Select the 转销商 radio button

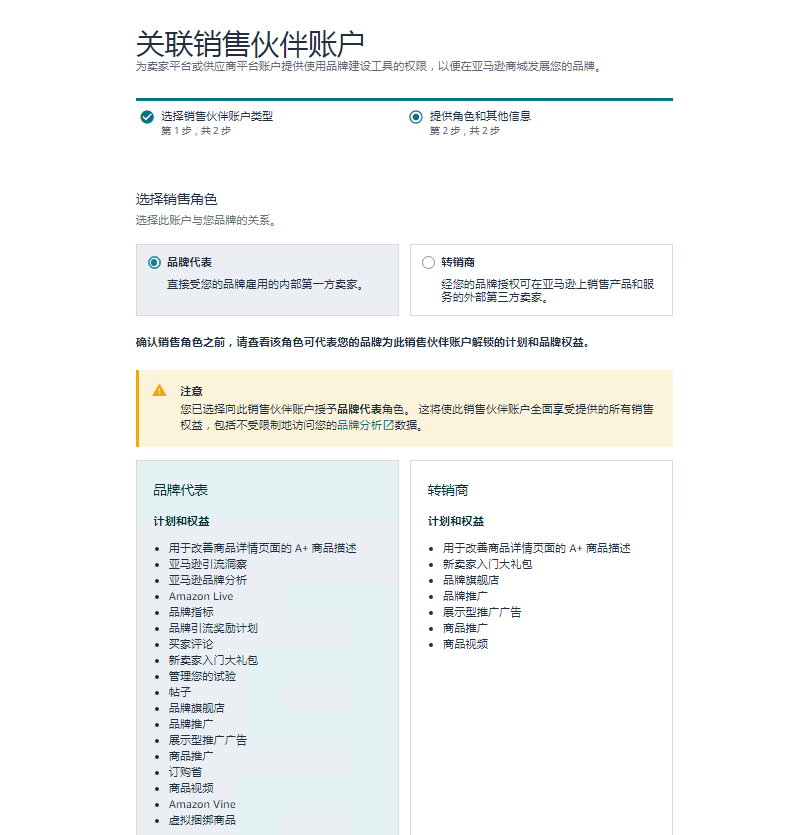pyautogui.click(x=428, y=263)
